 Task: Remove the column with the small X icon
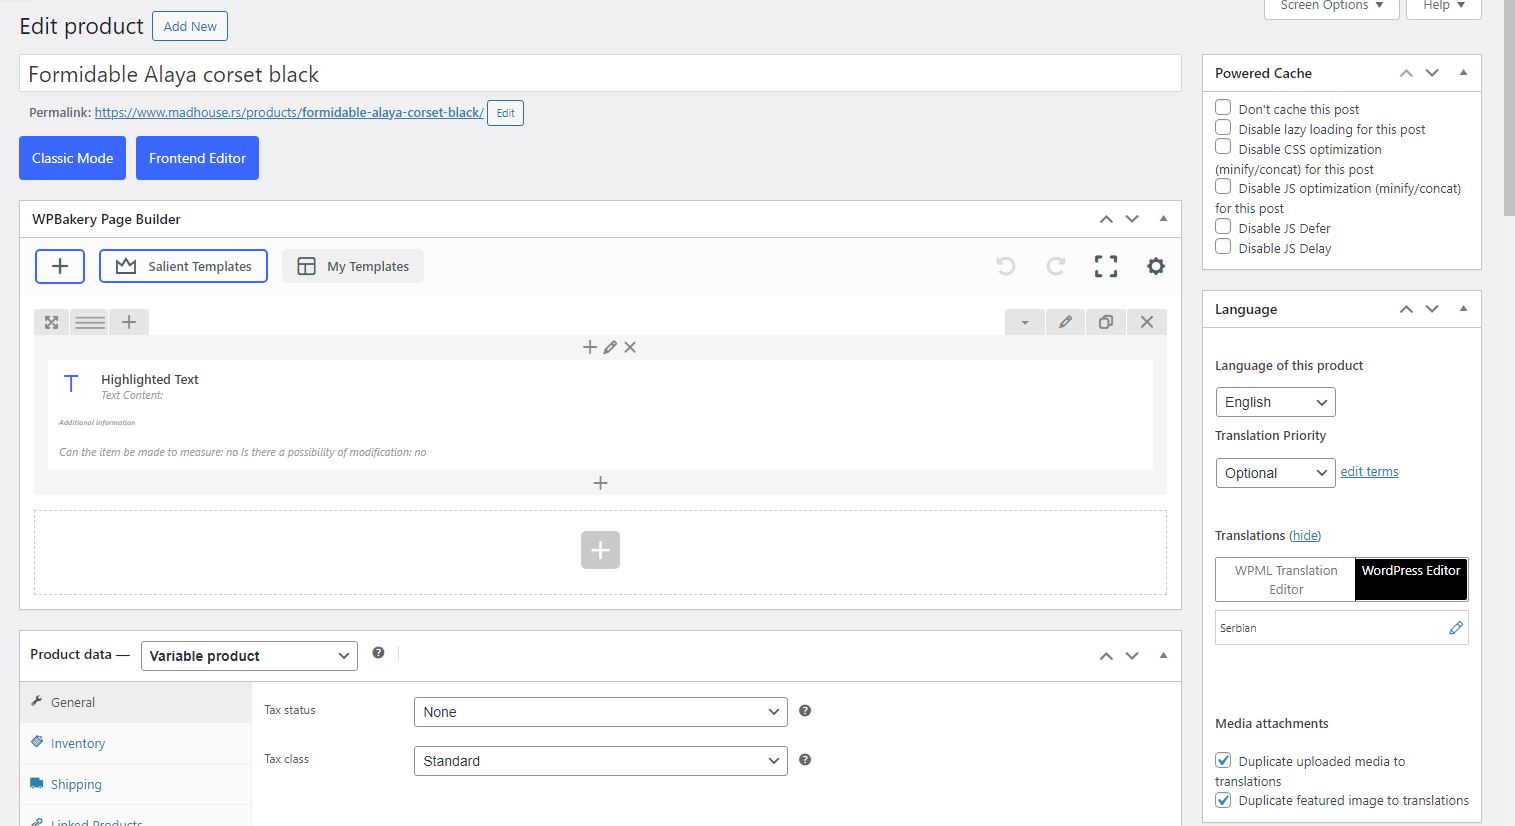click(x=630, y=347)
